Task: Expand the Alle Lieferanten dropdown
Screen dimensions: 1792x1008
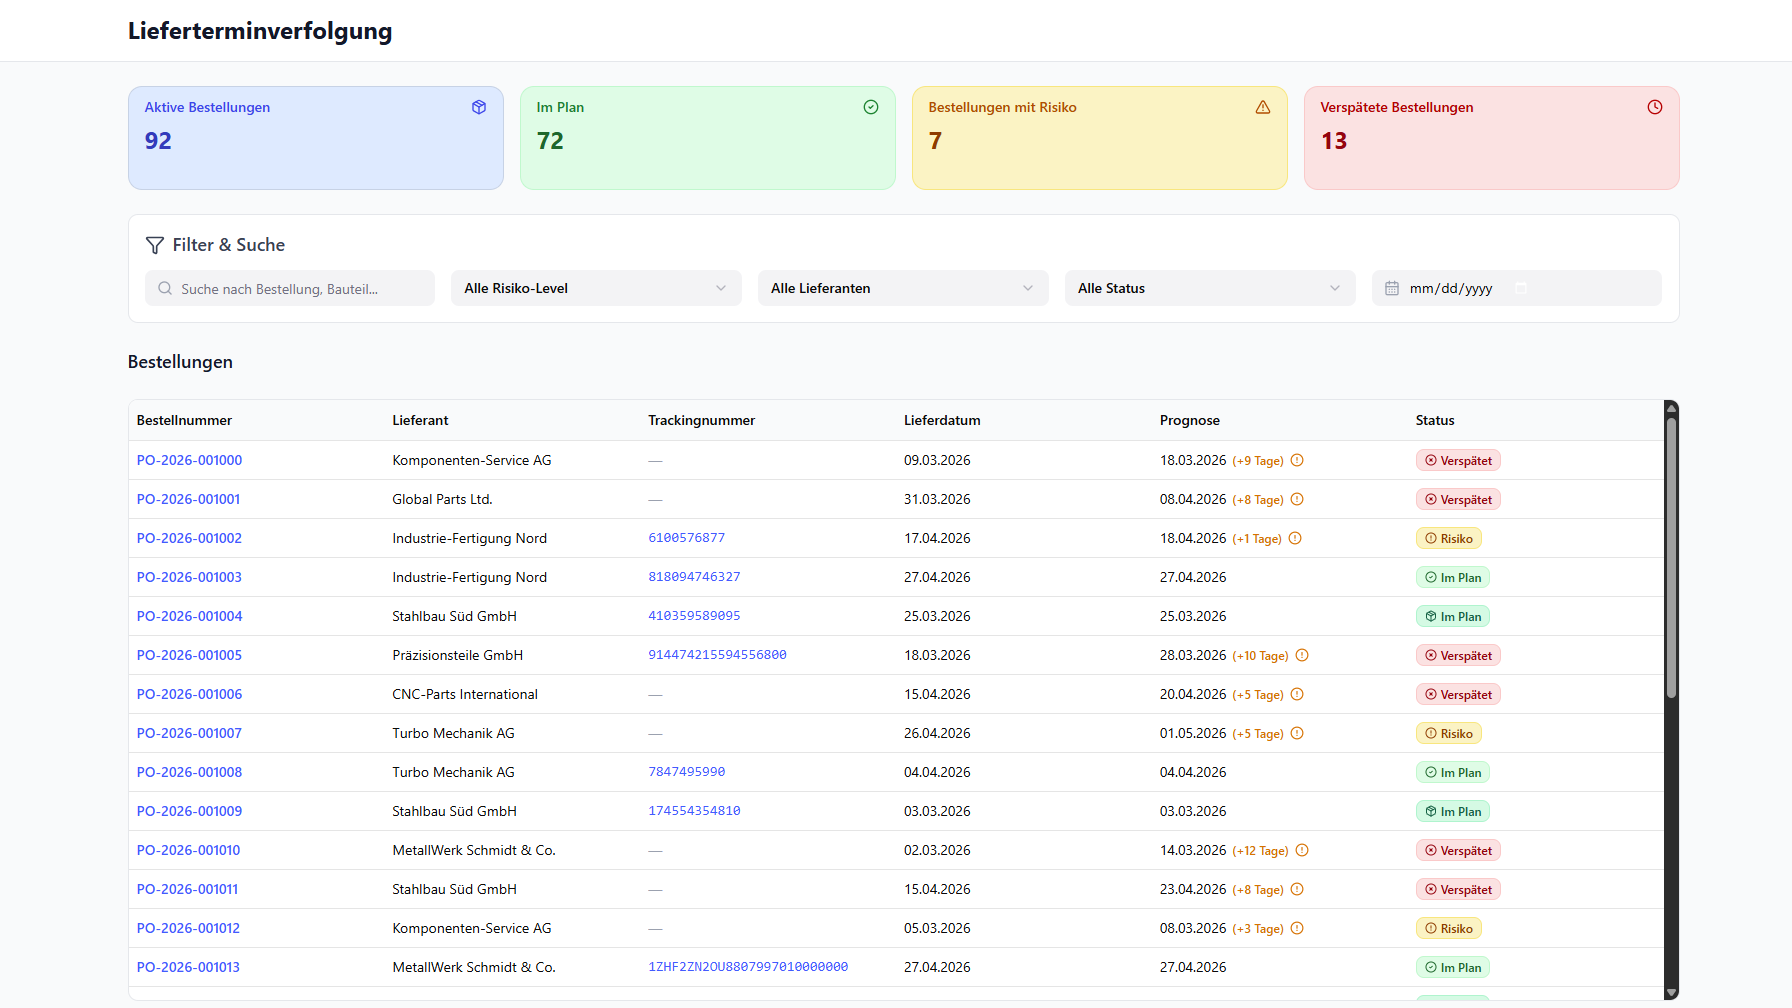Action: point(903,288)
